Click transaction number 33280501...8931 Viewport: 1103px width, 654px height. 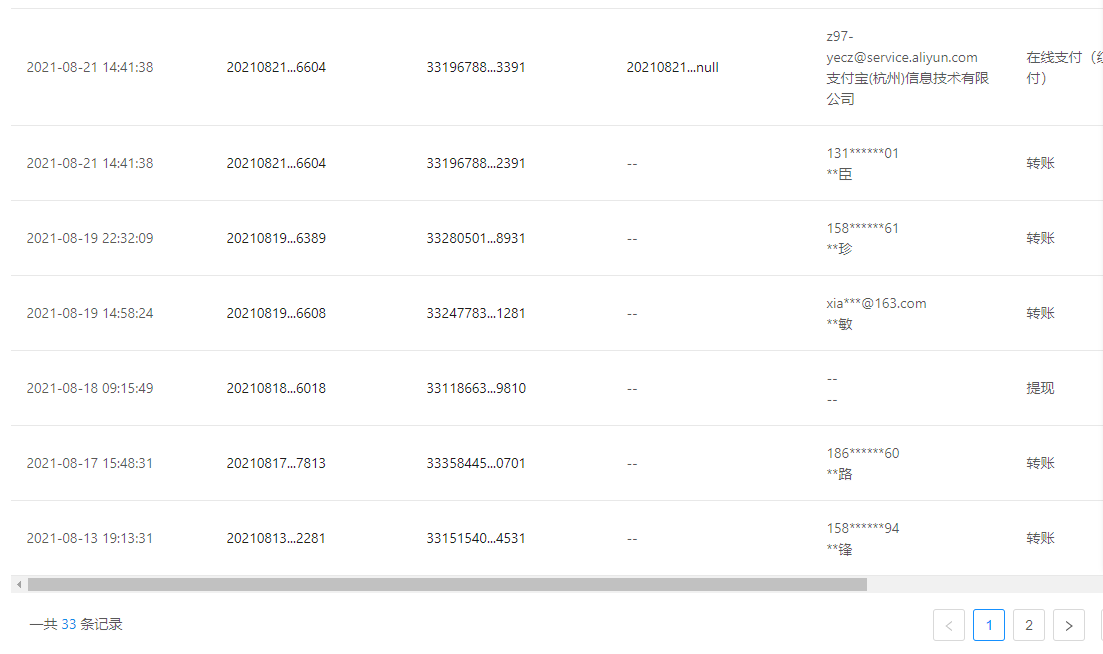point(476,238)
